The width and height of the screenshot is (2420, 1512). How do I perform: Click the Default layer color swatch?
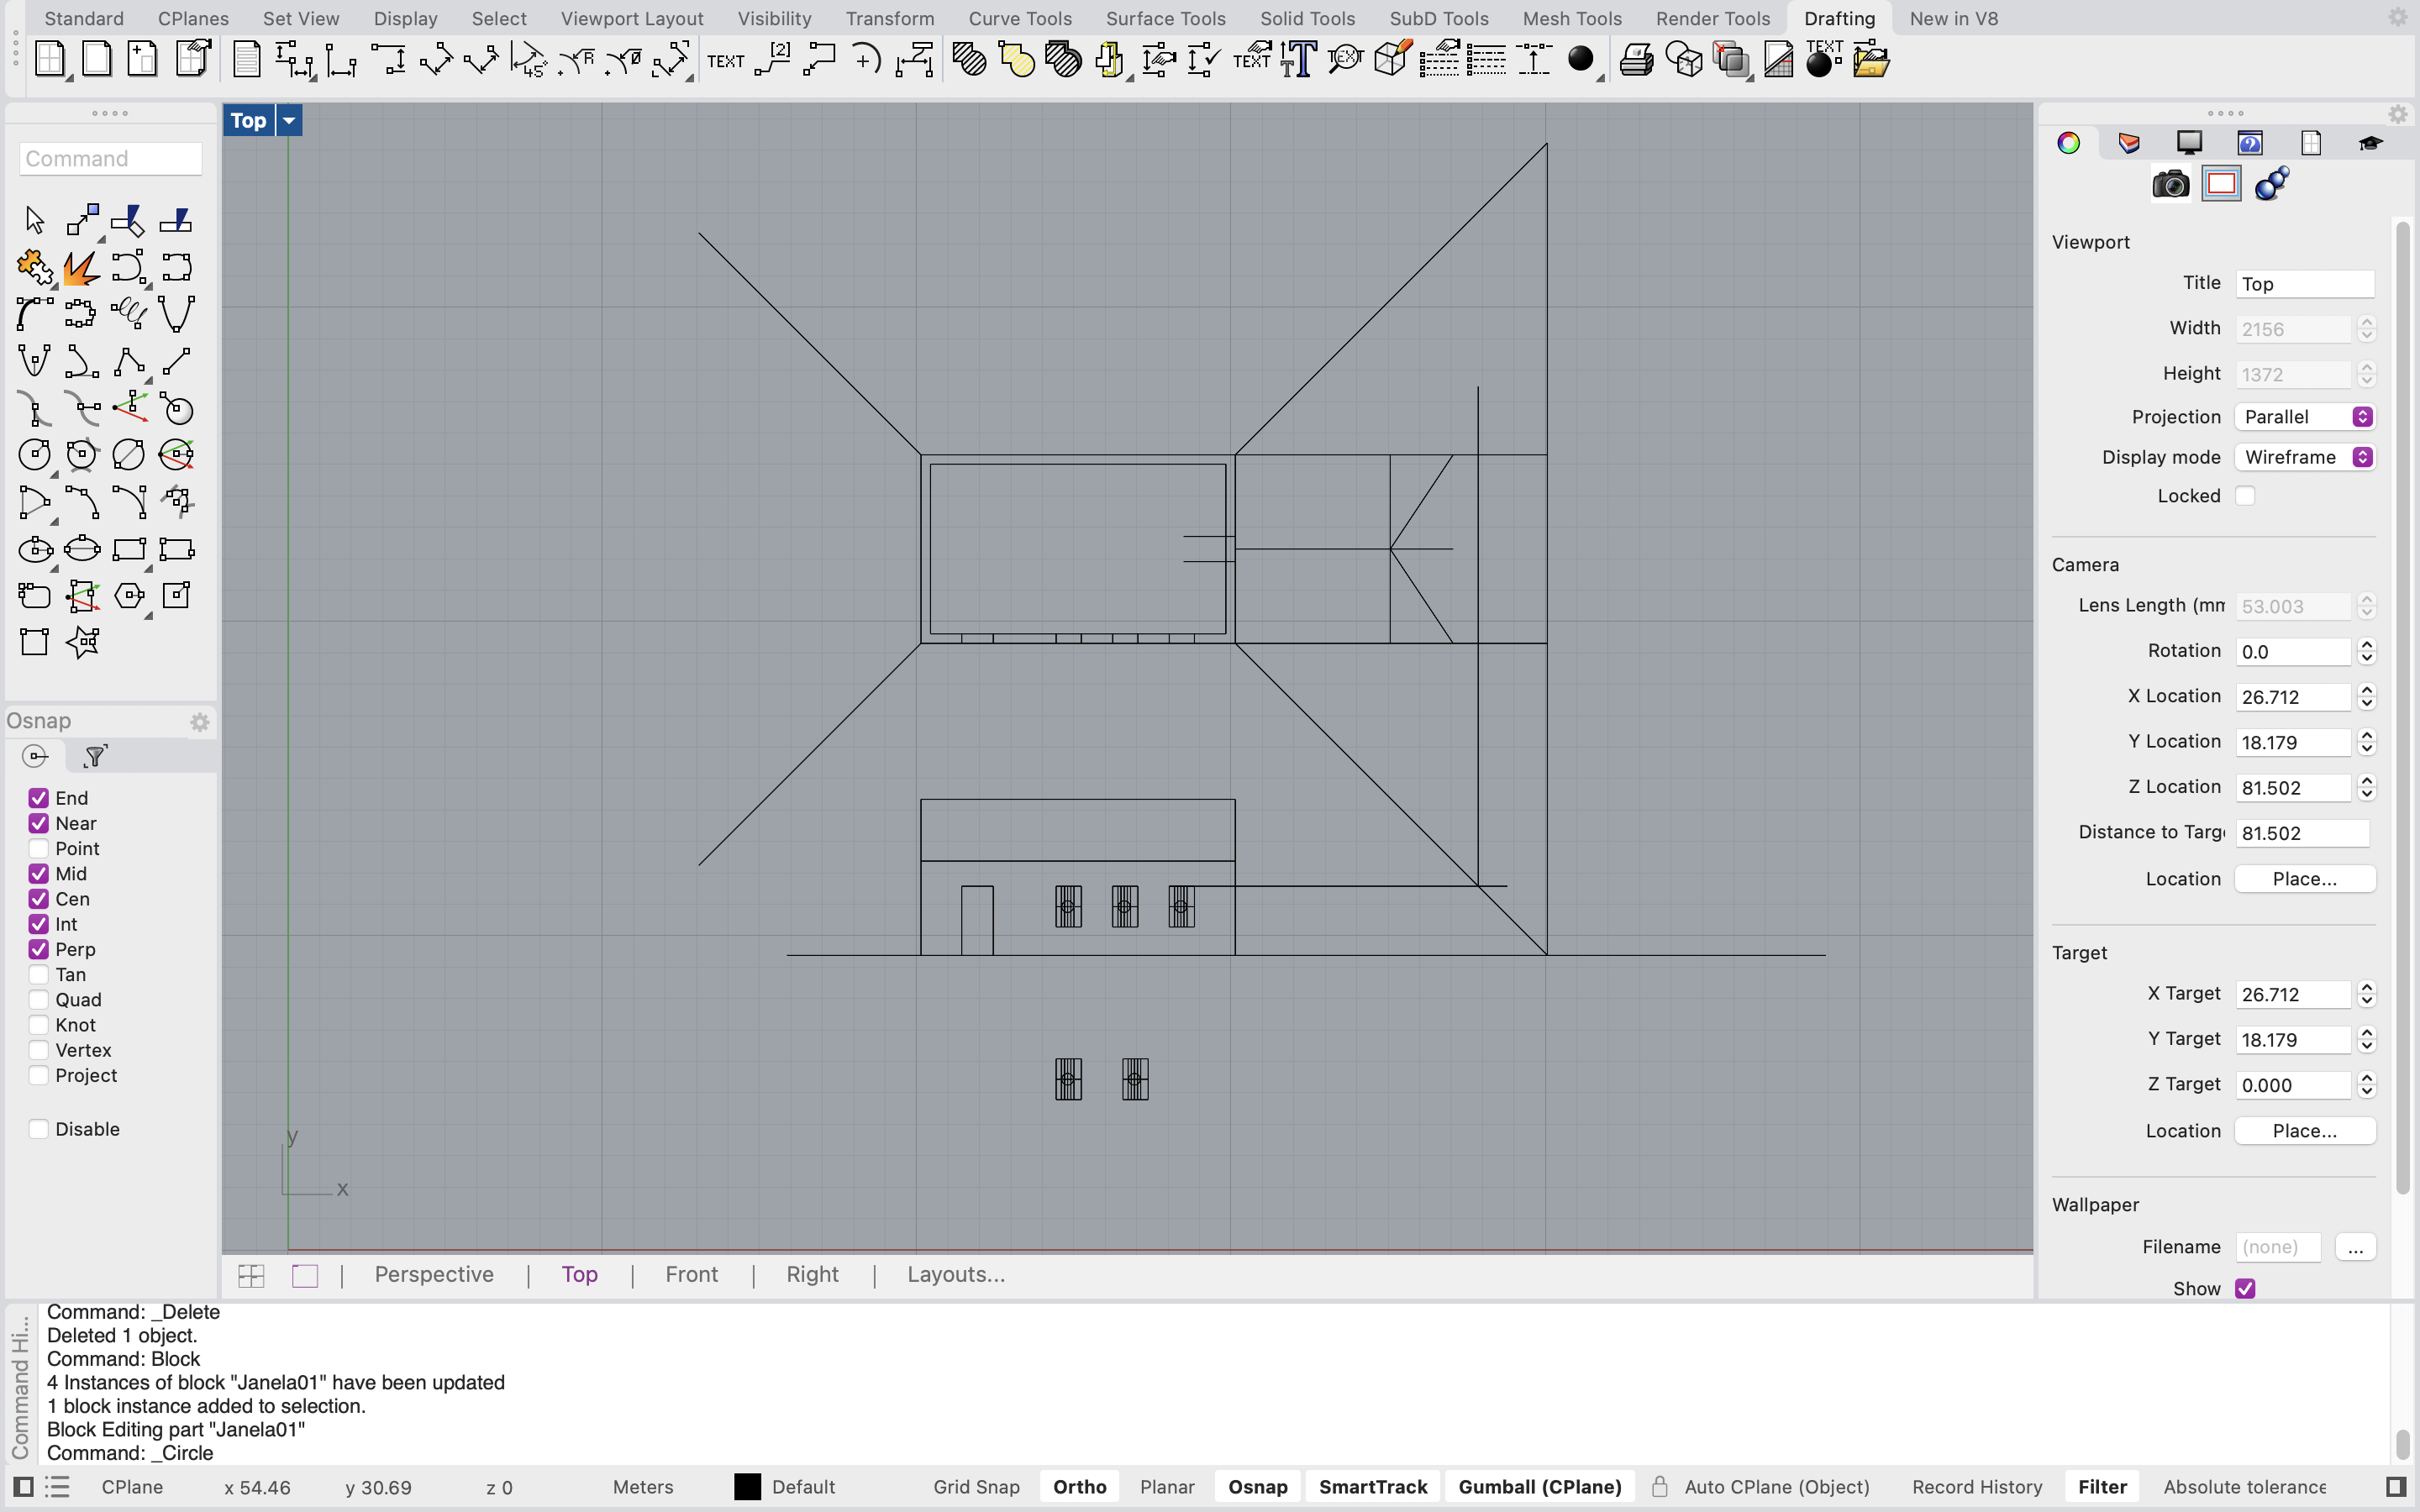pyautogui.click(x=746, y=1487)
